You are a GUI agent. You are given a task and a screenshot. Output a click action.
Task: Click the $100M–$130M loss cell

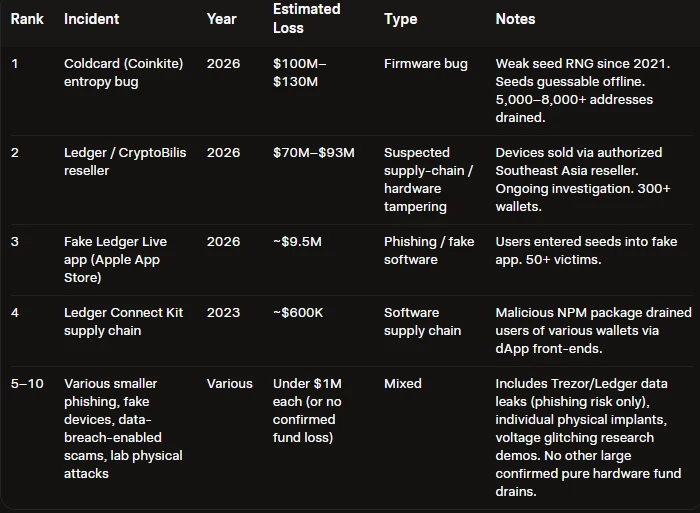(300, 72)
